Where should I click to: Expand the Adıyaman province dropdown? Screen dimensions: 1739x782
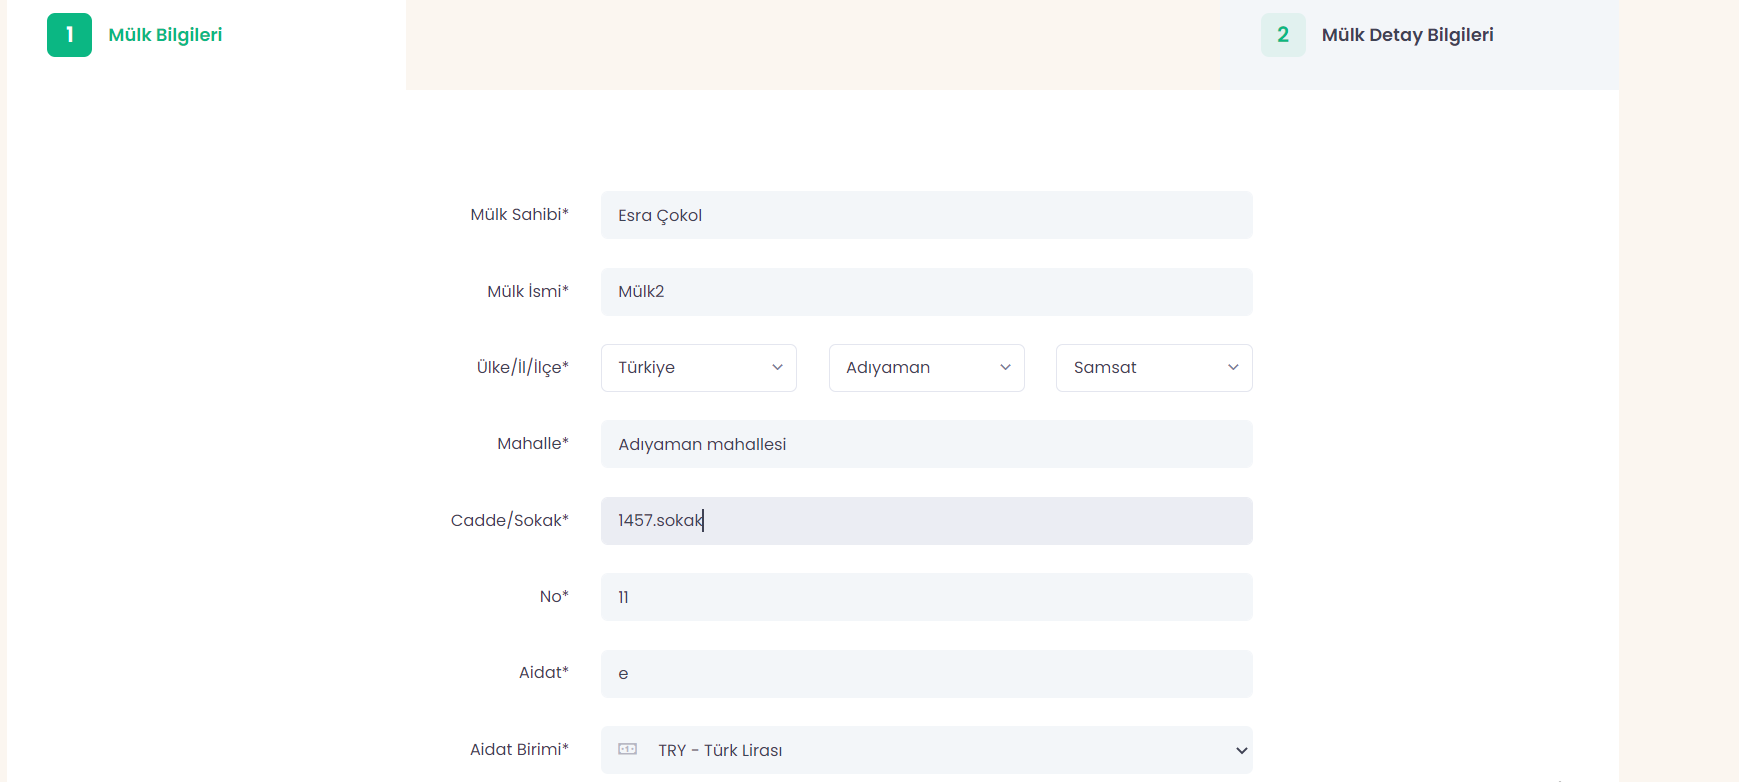(x=926, y=368)
